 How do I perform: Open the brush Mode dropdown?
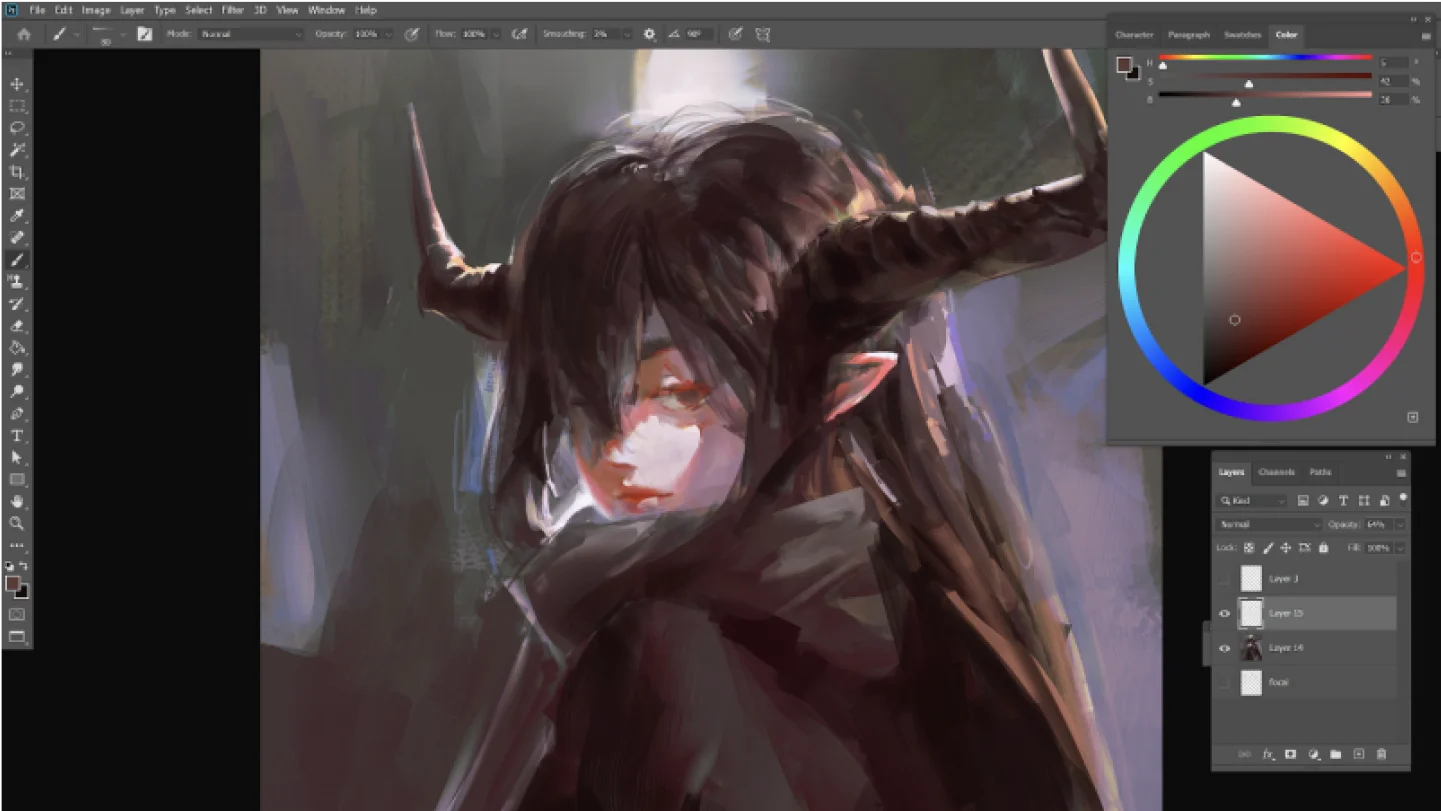coord(250,34)
